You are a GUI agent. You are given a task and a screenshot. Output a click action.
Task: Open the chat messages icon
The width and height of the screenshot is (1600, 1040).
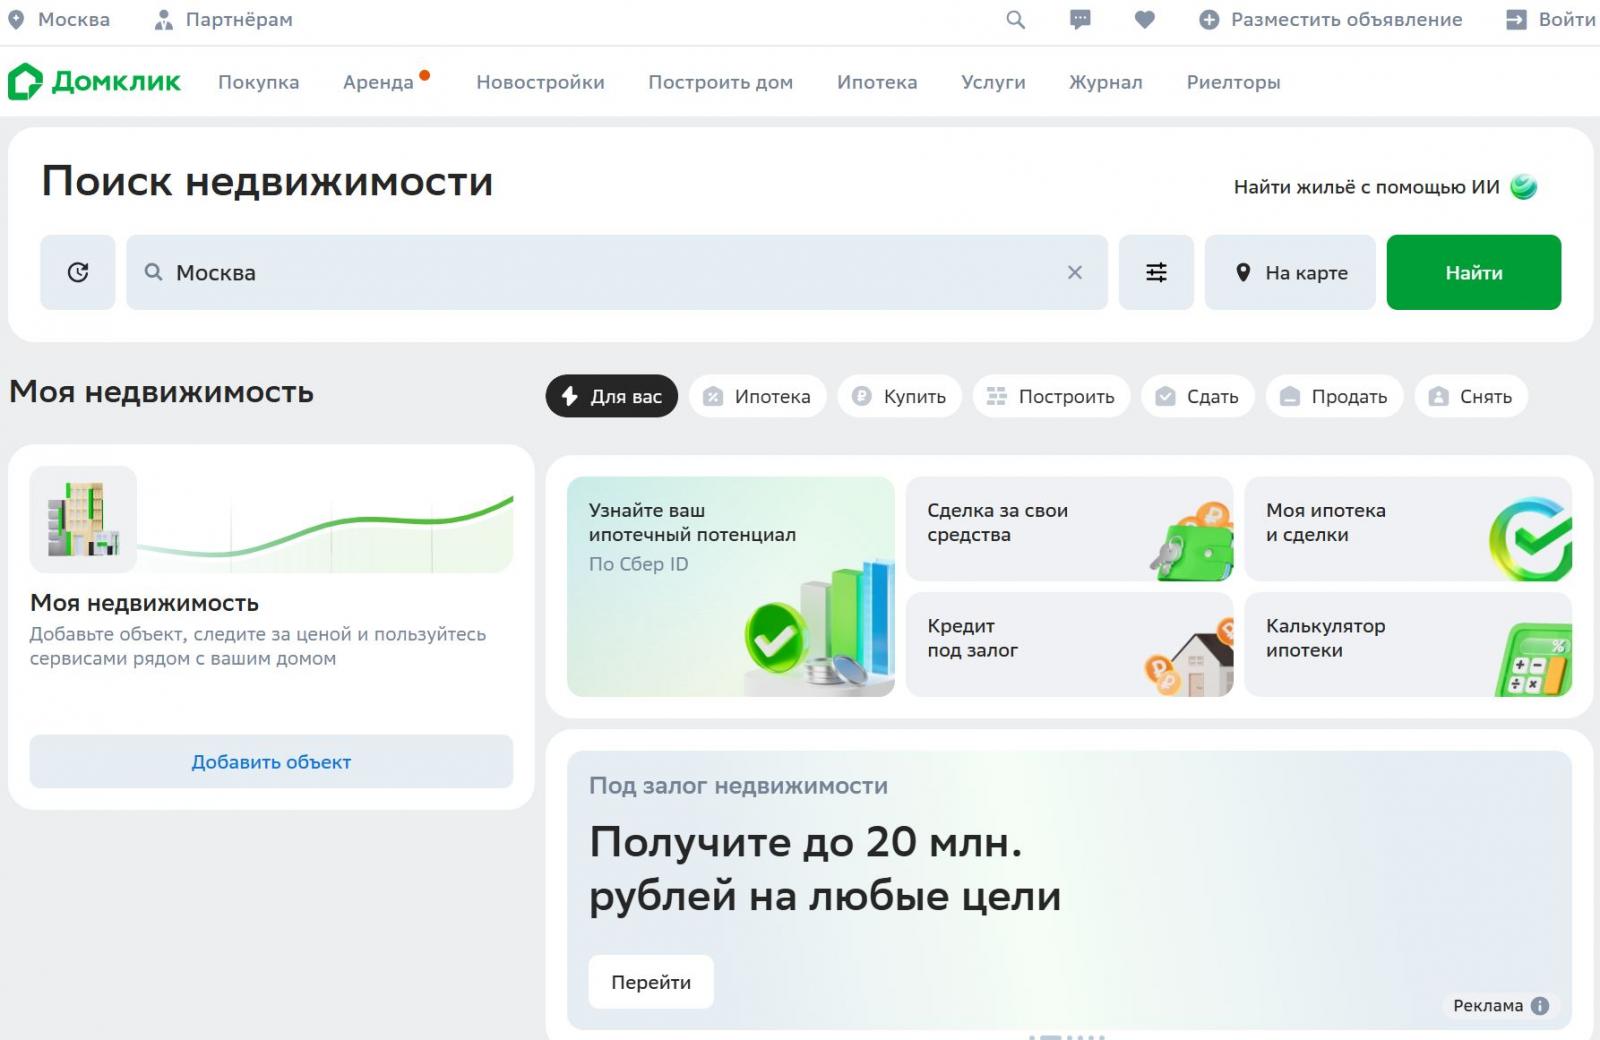pos(1080,20)
